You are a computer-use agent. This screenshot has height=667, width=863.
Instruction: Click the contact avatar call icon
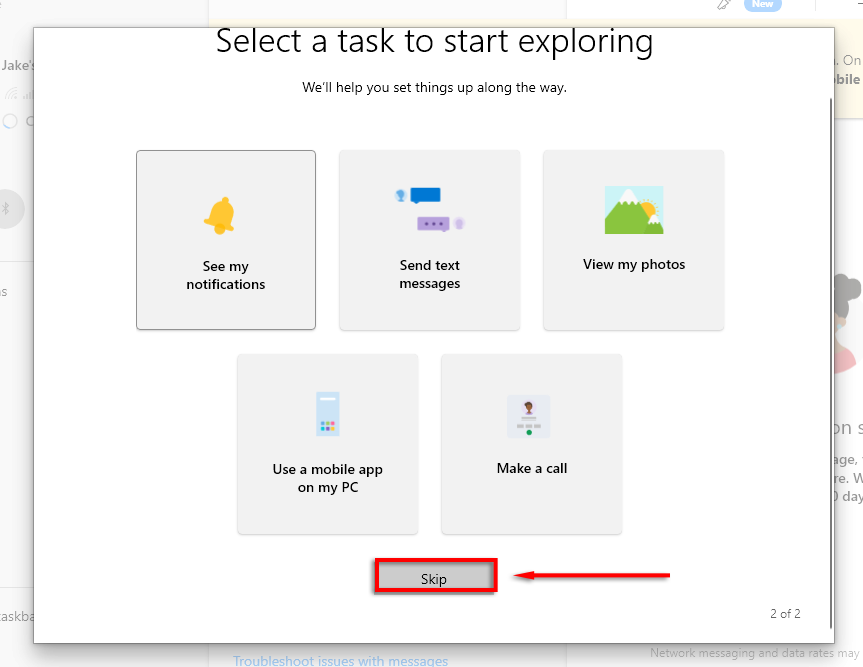[x=529, y=416]
